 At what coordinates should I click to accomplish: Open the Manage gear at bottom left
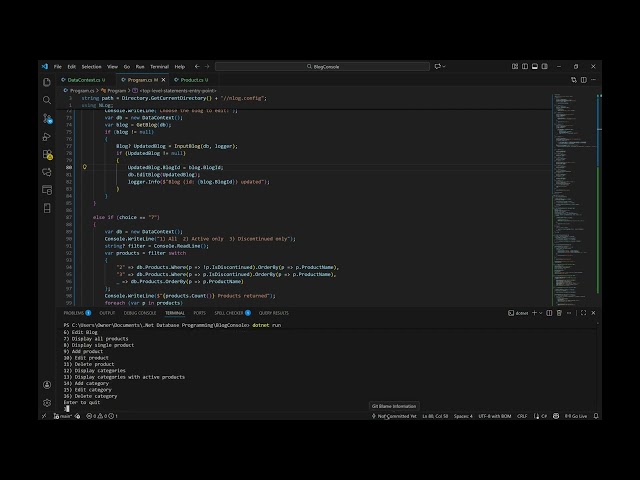click(47, 403)
